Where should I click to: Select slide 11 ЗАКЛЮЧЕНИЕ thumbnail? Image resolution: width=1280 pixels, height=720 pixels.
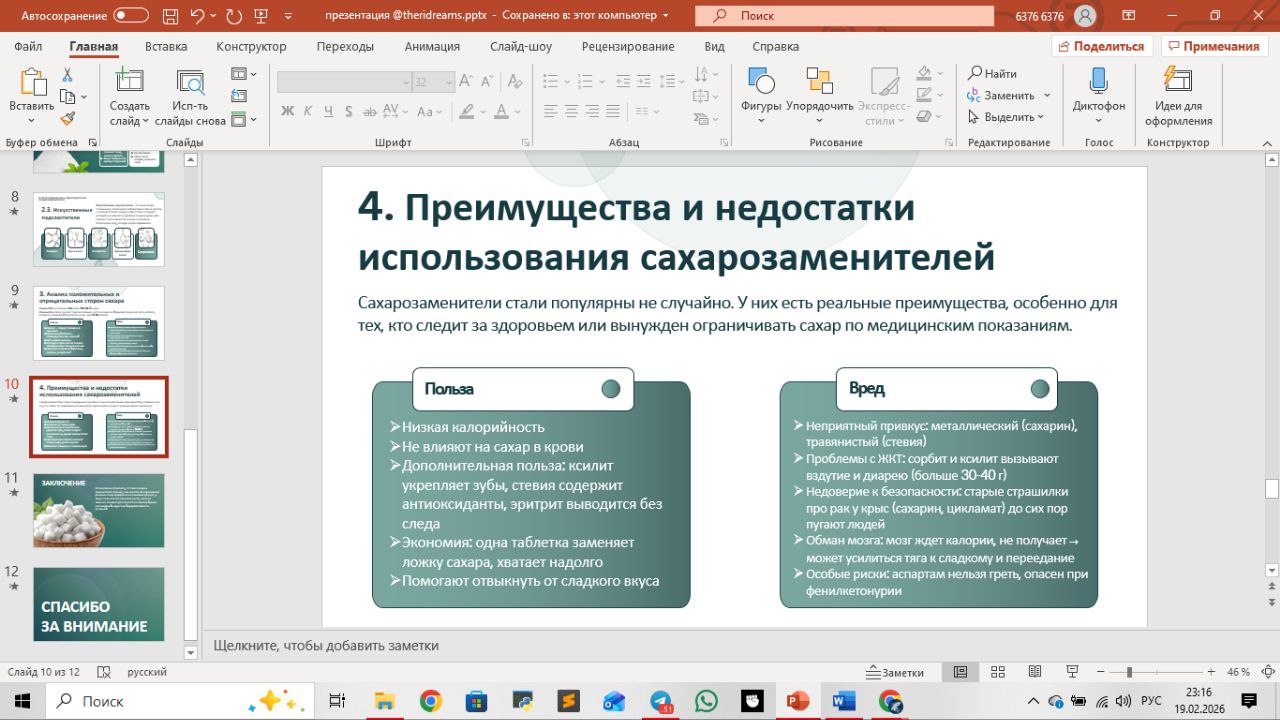(98, 510)
